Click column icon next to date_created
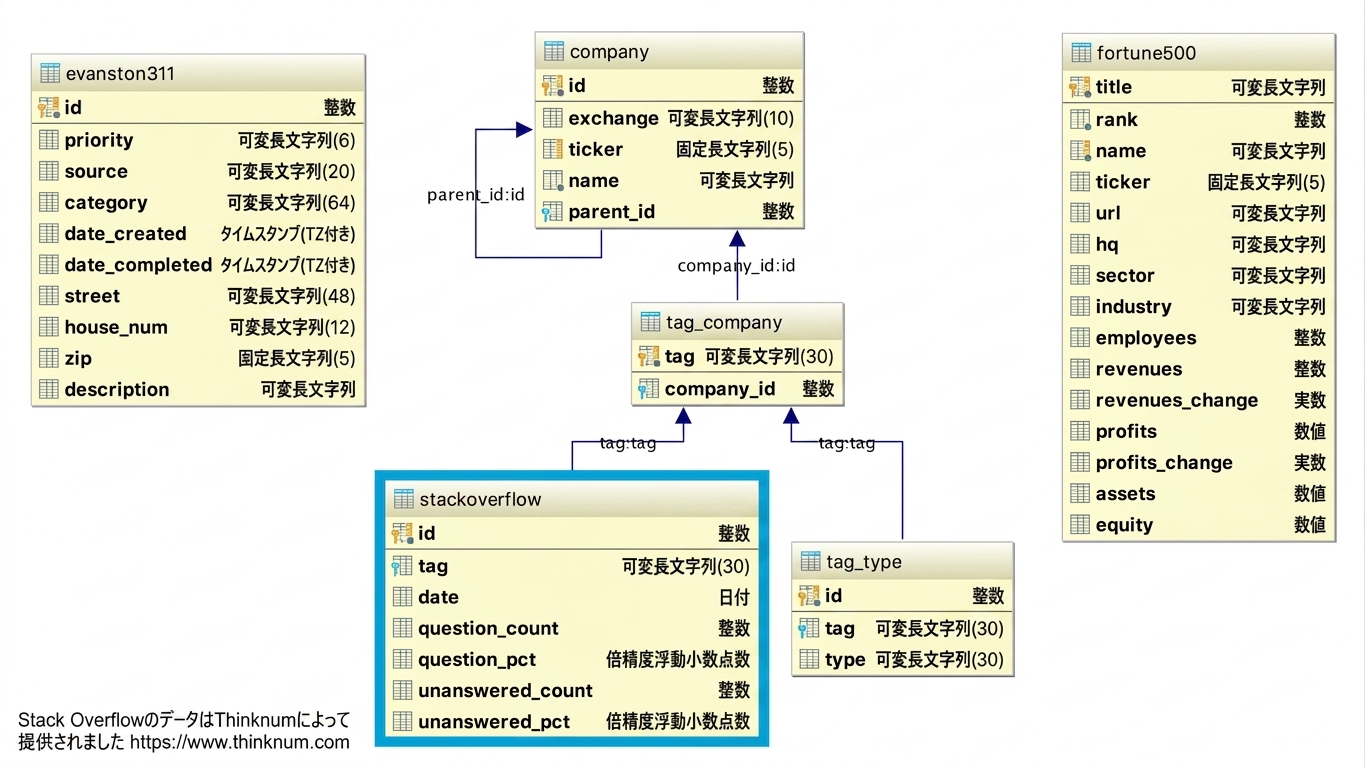Viewport: 1365px width, 768px height. (49, 234)
